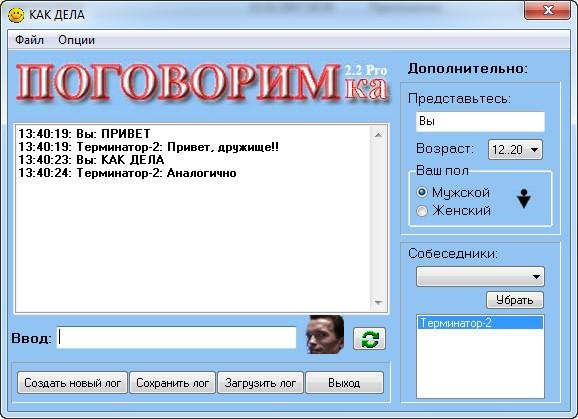Click the chat log scroll down arrow
The height and width of the screenshot is (419, 578).
point(378,302)
